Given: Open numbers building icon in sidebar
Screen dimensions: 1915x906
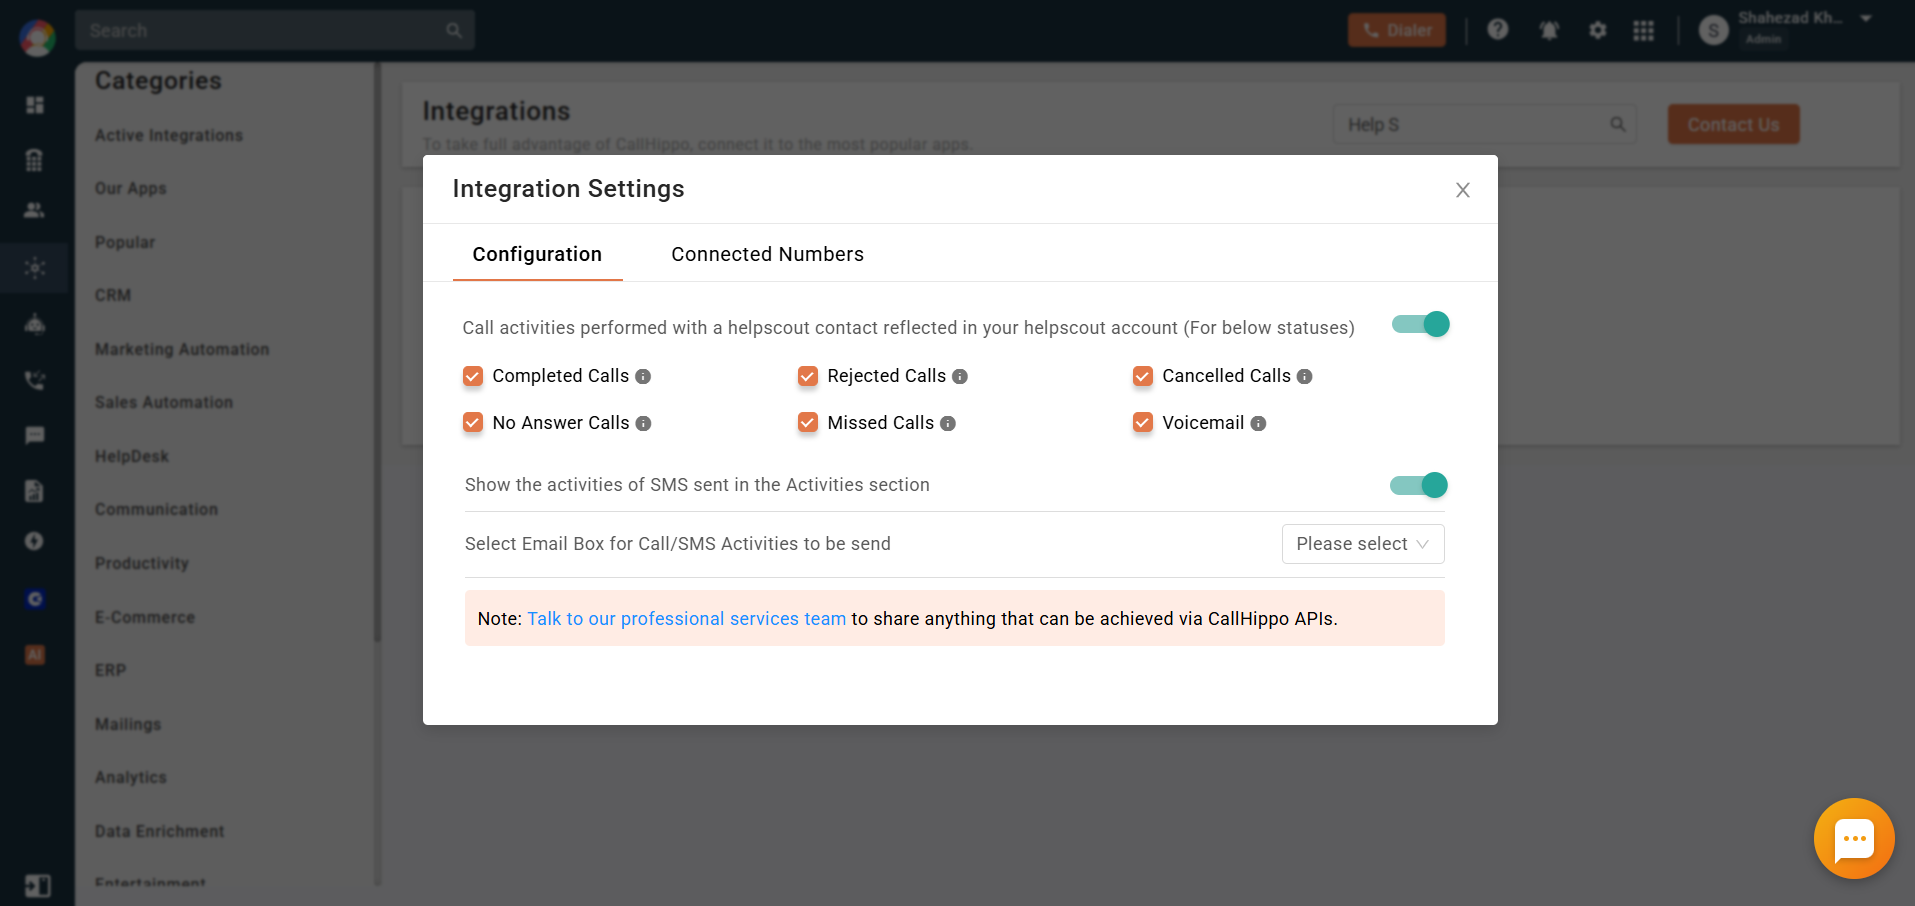Looking at the screenshot, I should point(35,160).
